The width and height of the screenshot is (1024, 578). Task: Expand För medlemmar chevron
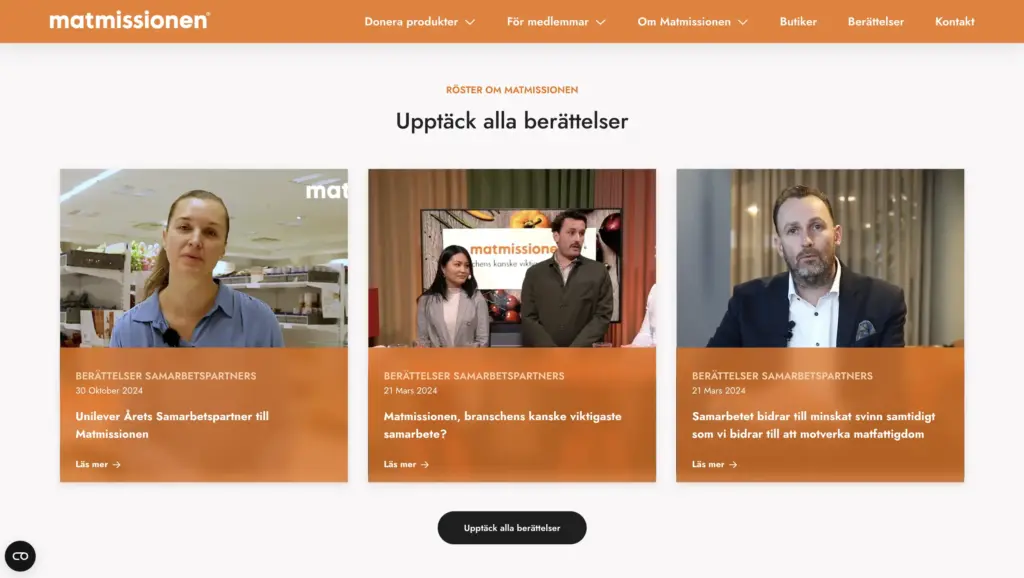pyautogui.click(x=601, y=22)
